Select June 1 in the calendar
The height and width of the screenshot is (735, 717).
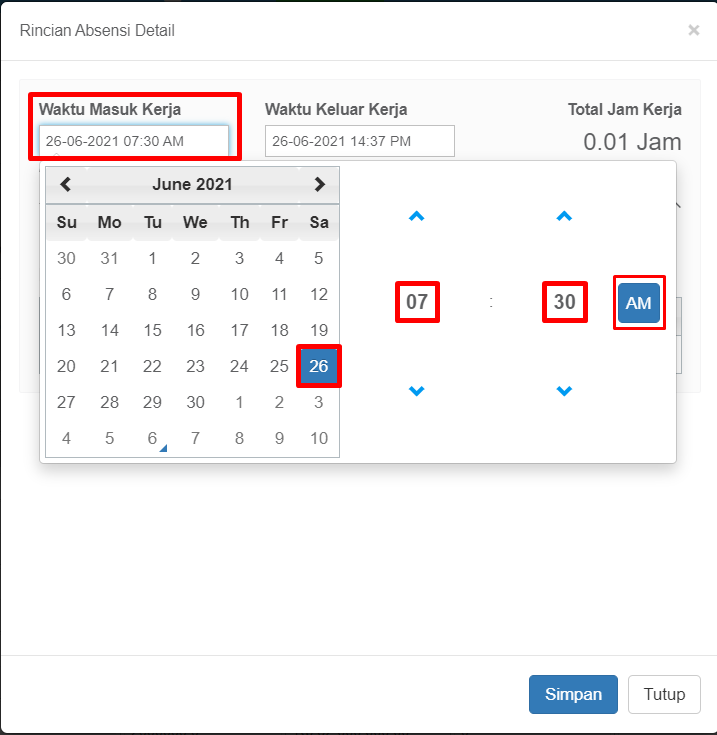(152, 258)
